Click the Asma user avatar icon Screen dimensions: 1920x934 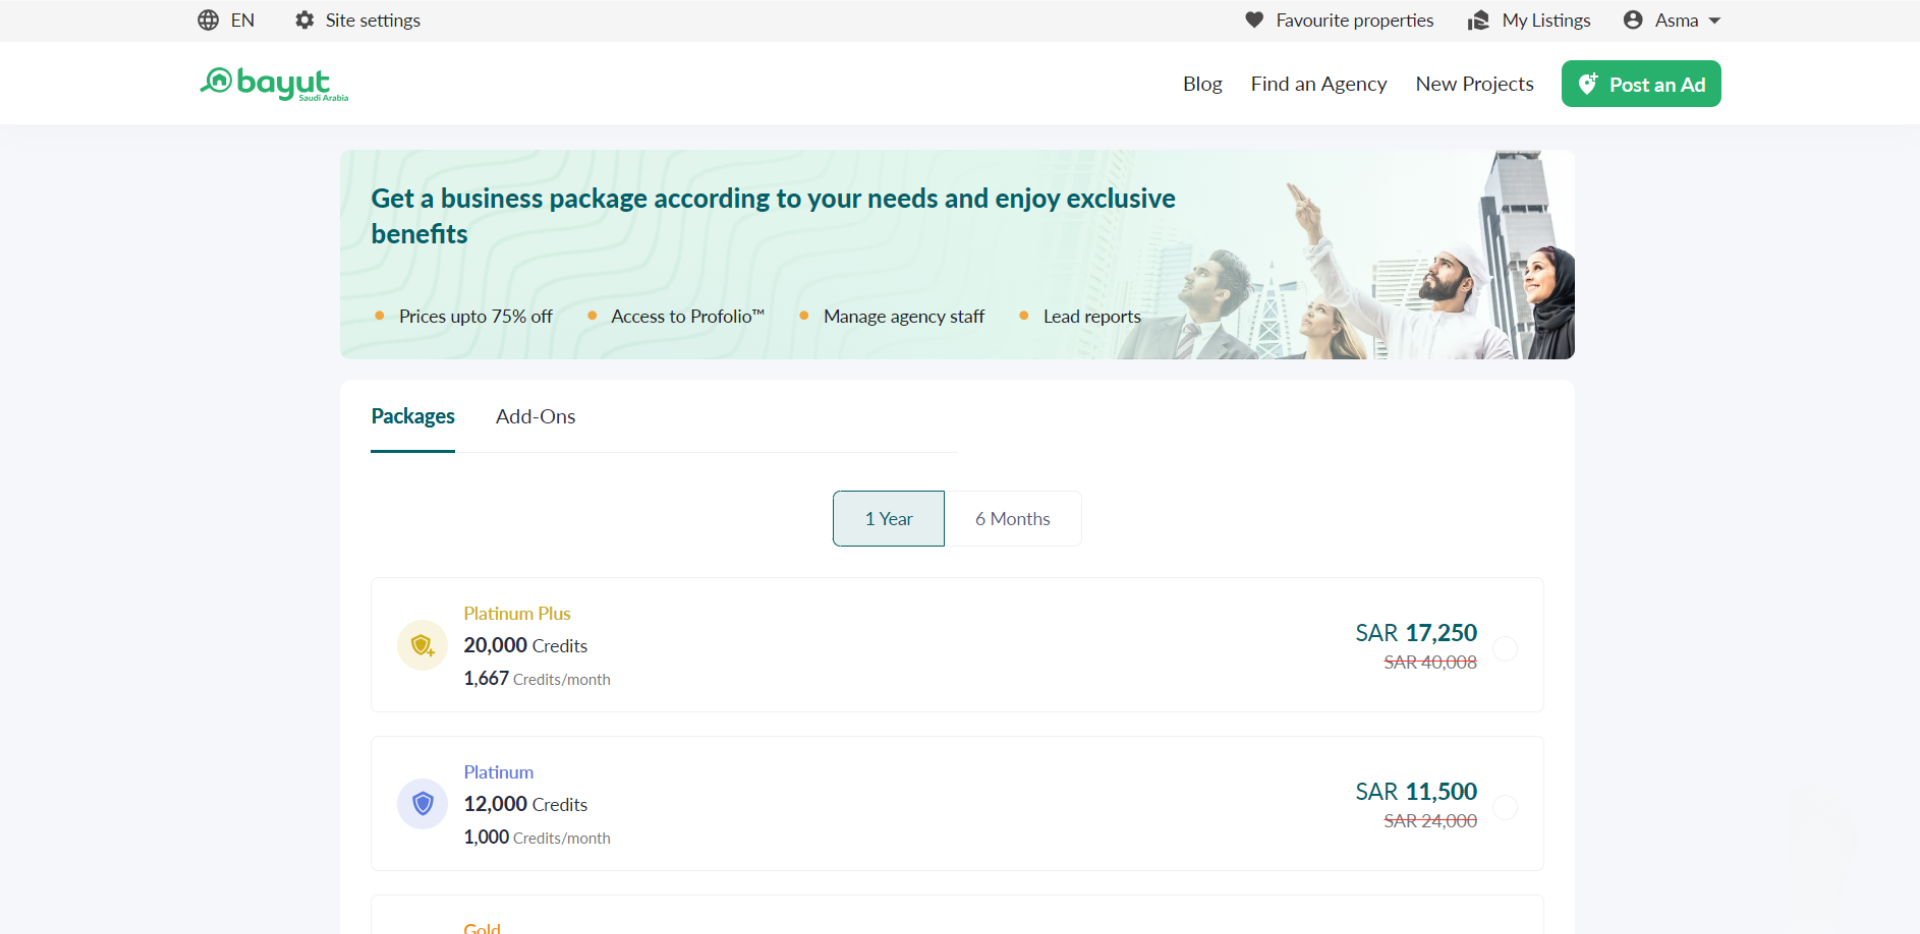point(1633,20)
